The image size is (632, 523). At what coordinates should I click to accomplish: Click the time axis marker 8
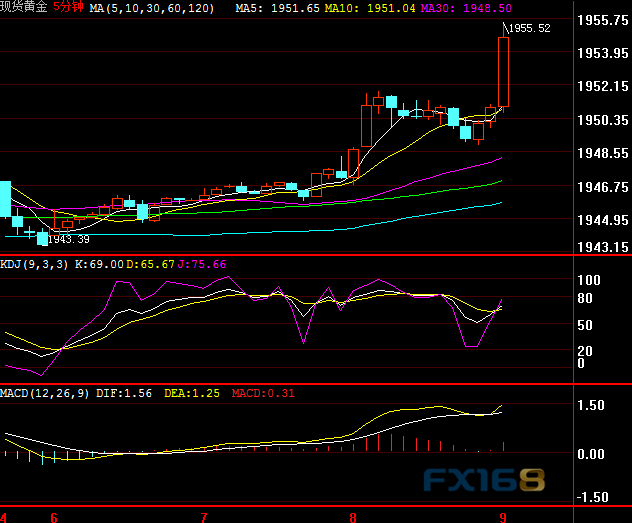pos(353,517)
